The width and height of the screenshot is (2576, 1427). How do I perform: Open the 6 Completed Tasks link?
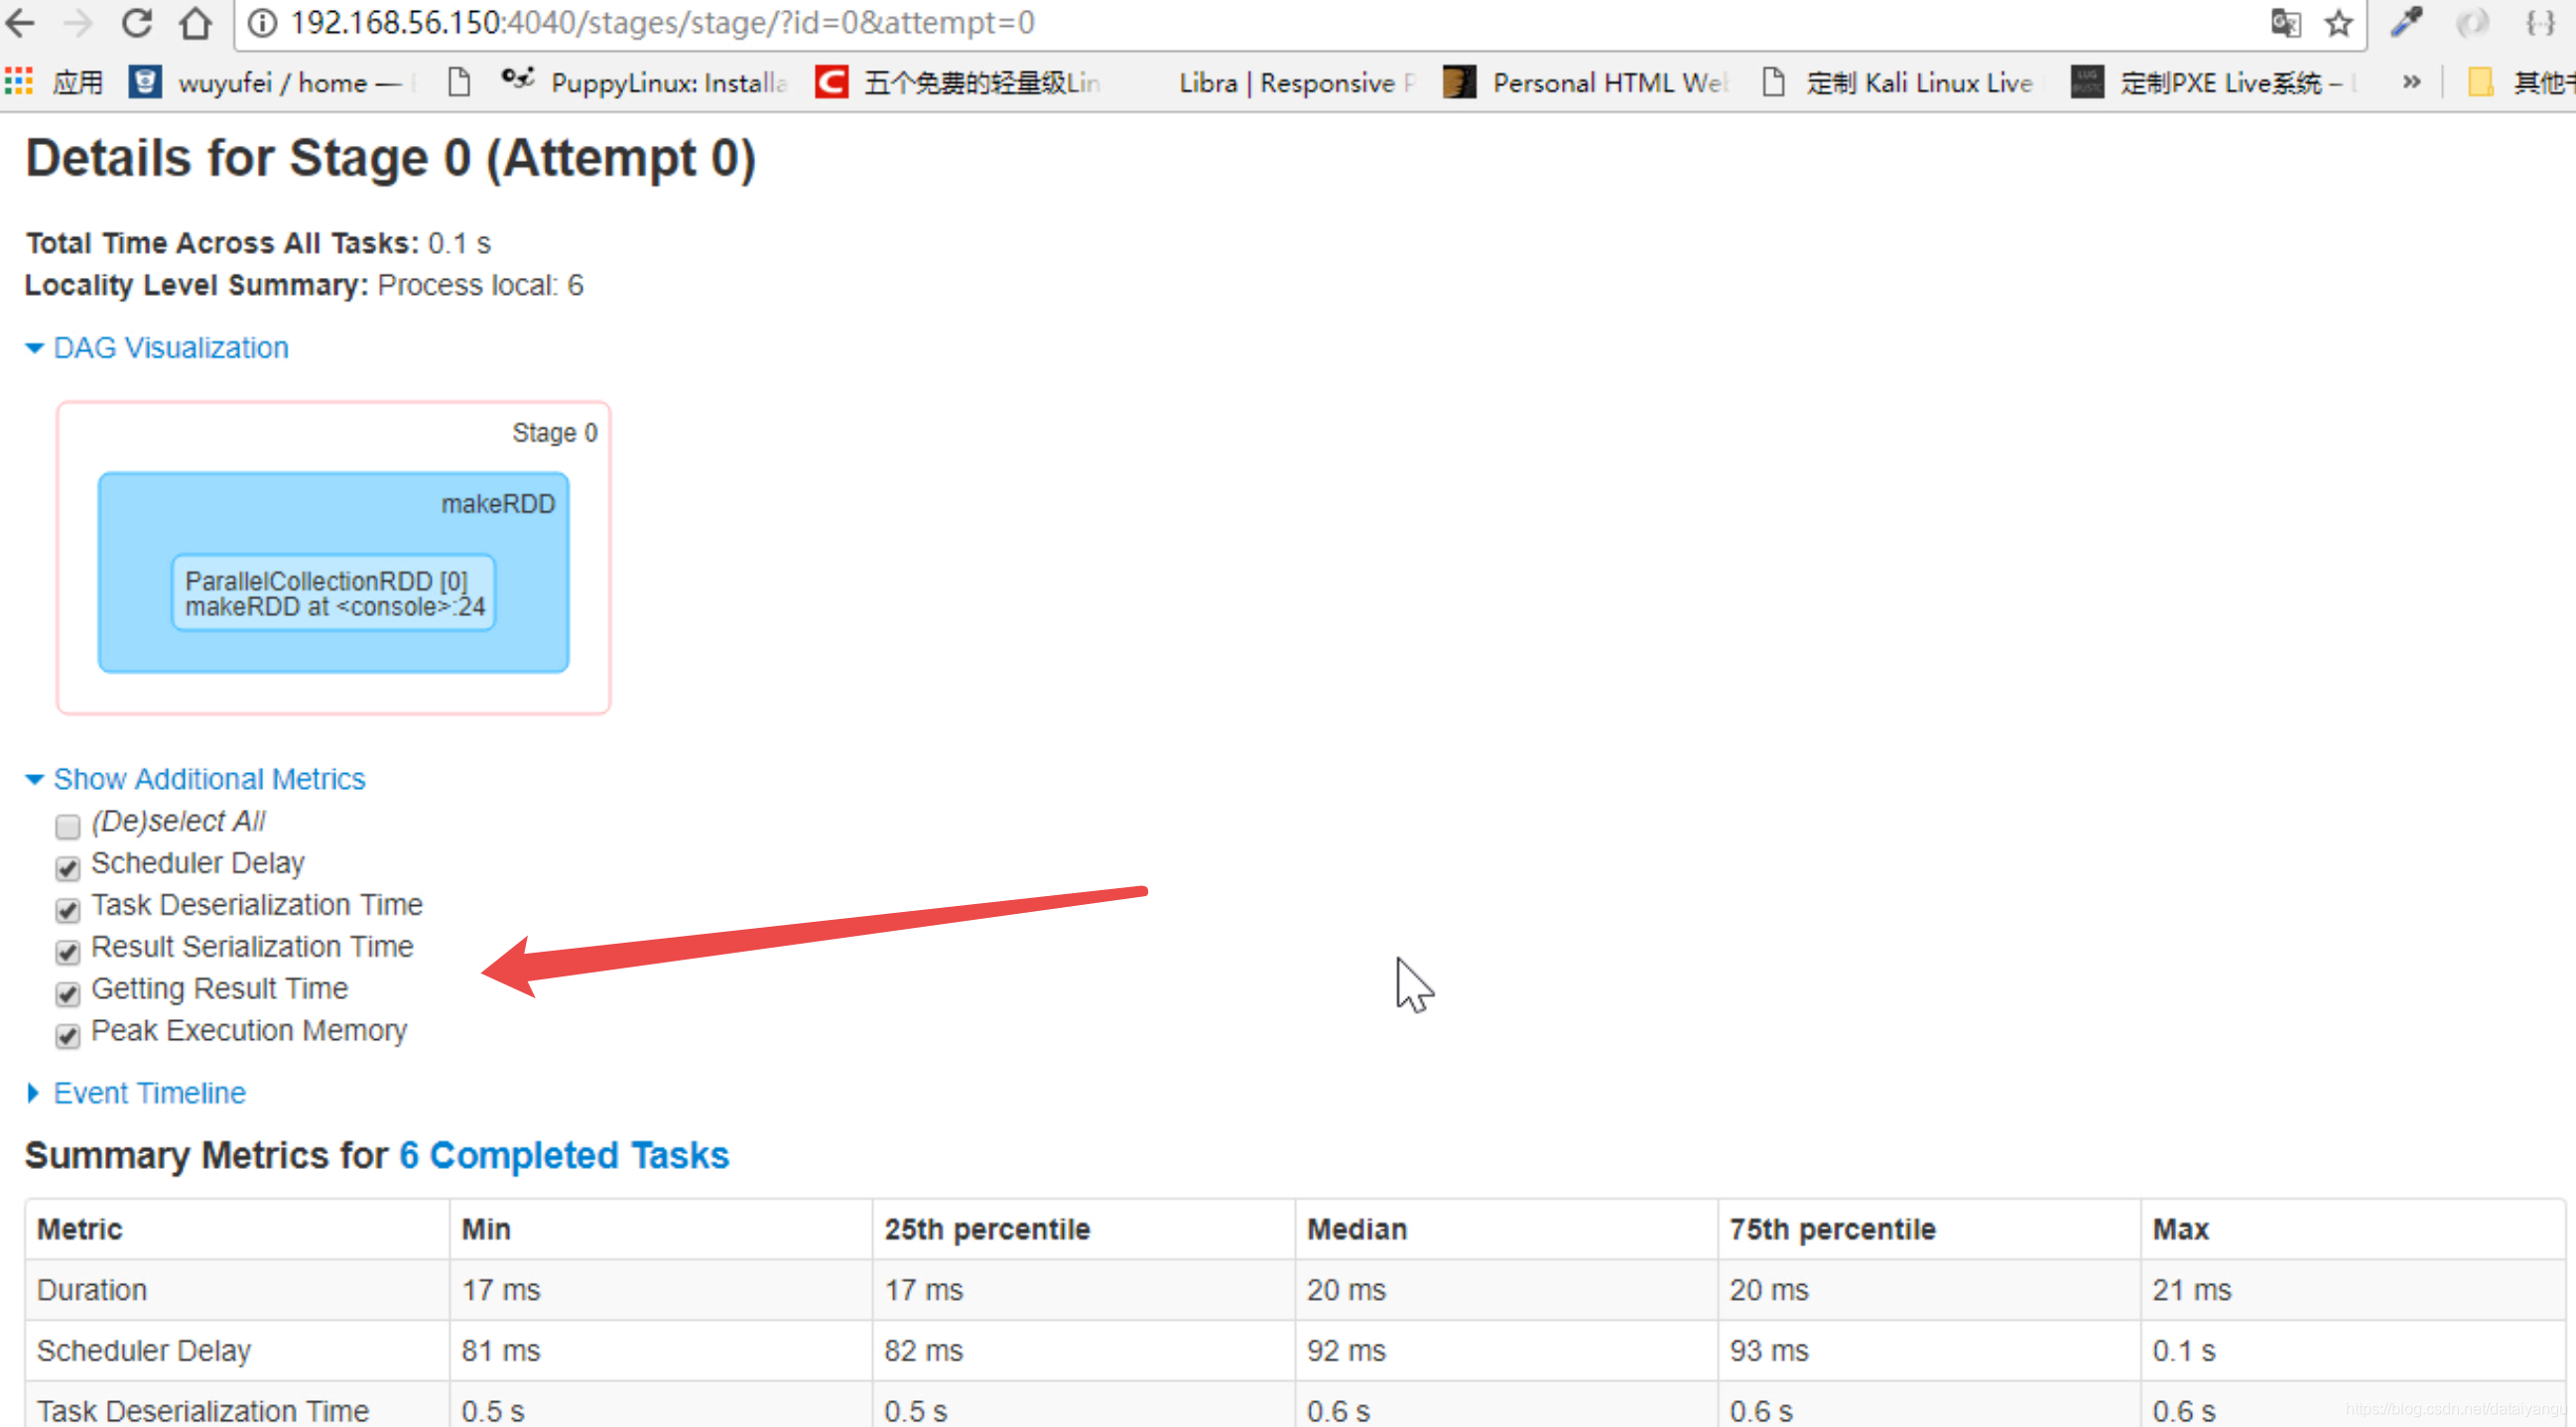[563, 1155]
